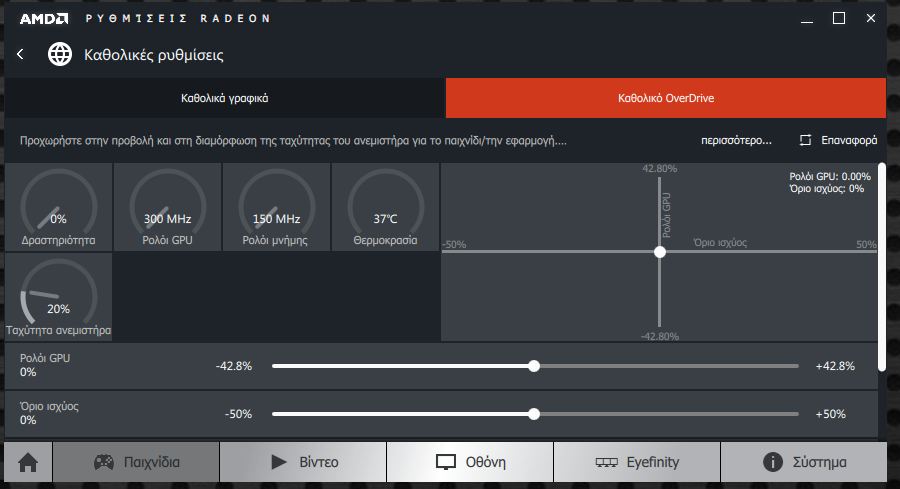This screenshot has height=489, width=900.
Task: Click the περισσότερο... link
Action: 736,140
